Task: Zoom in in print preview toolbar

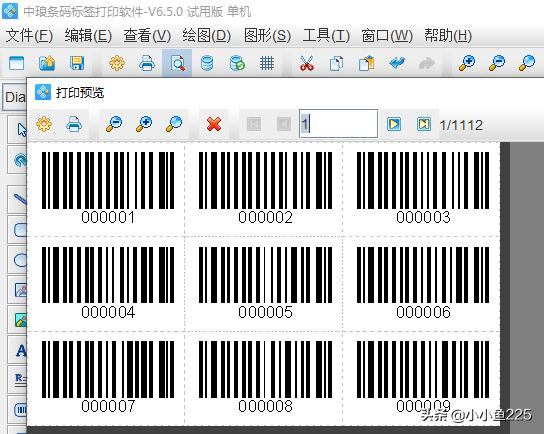Action: 144,124
